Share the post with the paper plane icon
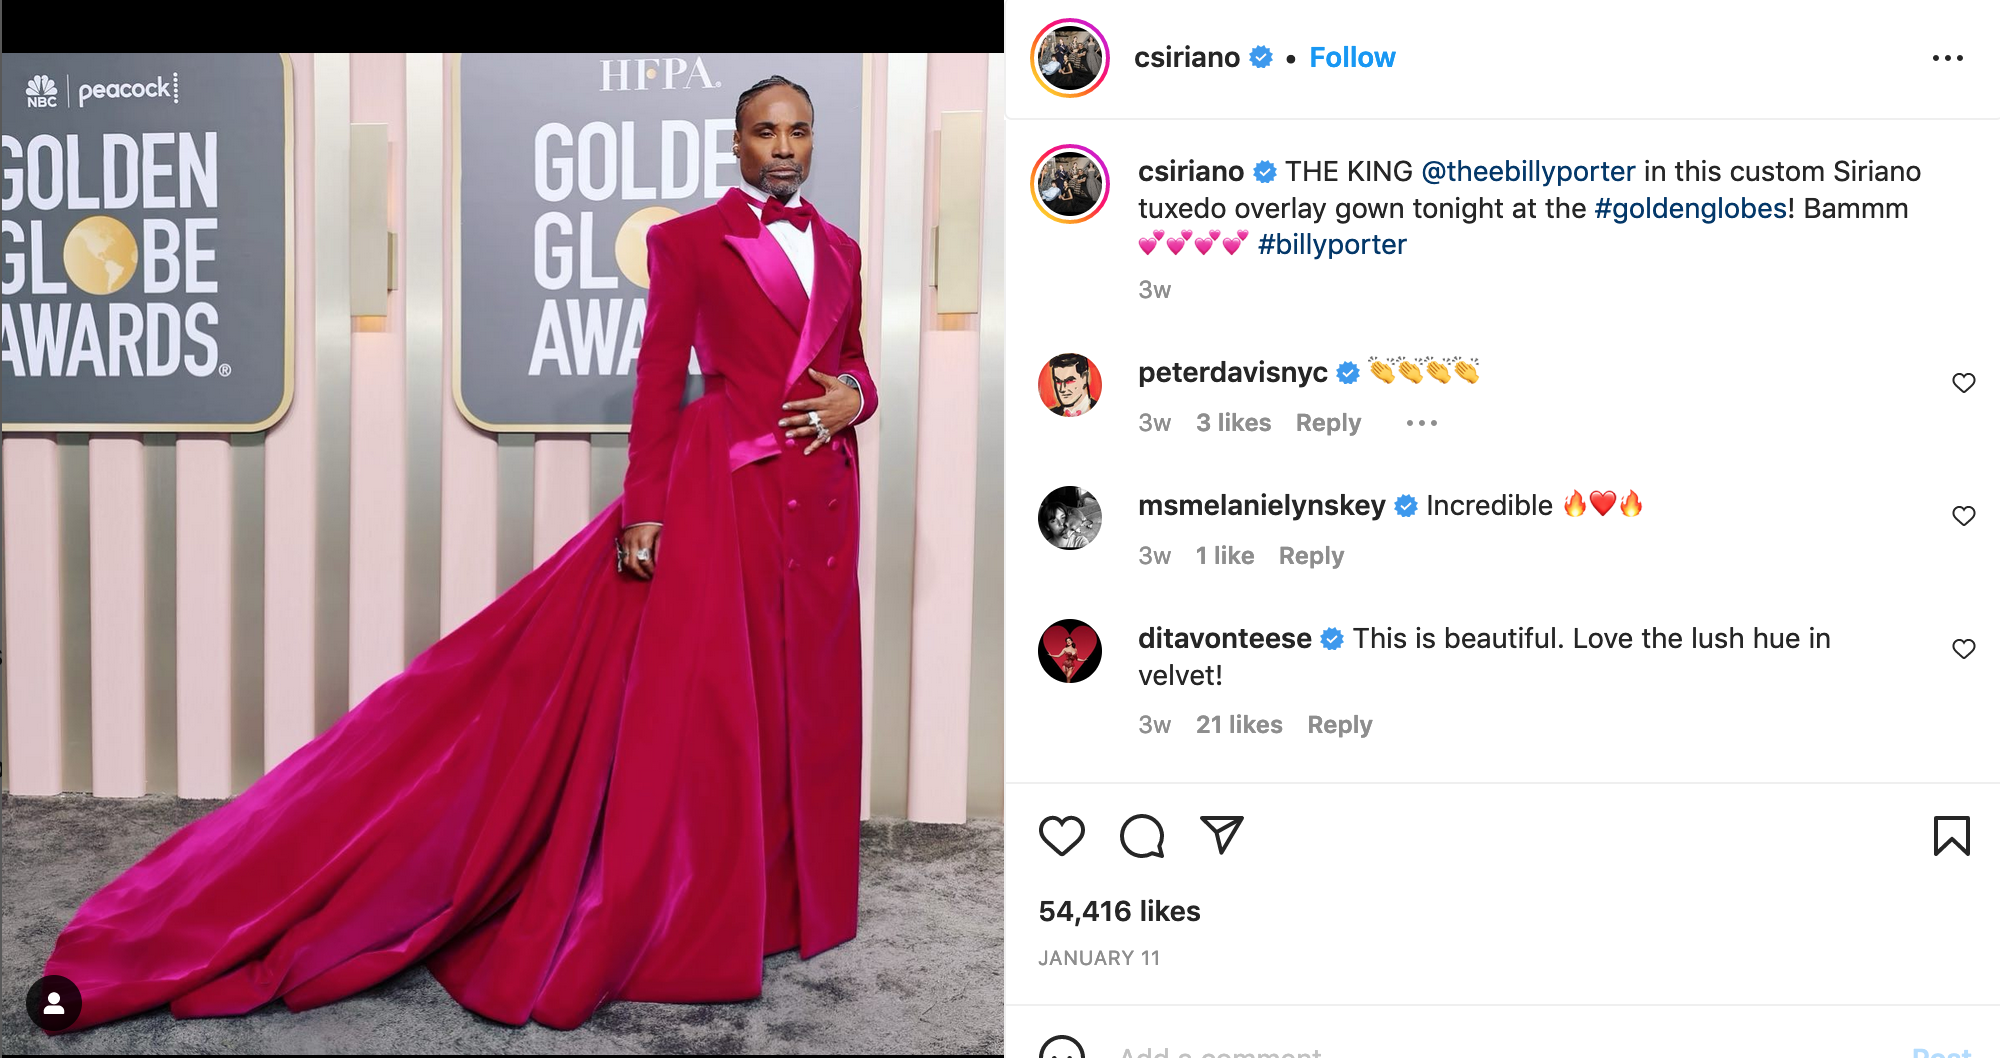The height and width of the screenshot is (1058, 2000). [1221, 835]
